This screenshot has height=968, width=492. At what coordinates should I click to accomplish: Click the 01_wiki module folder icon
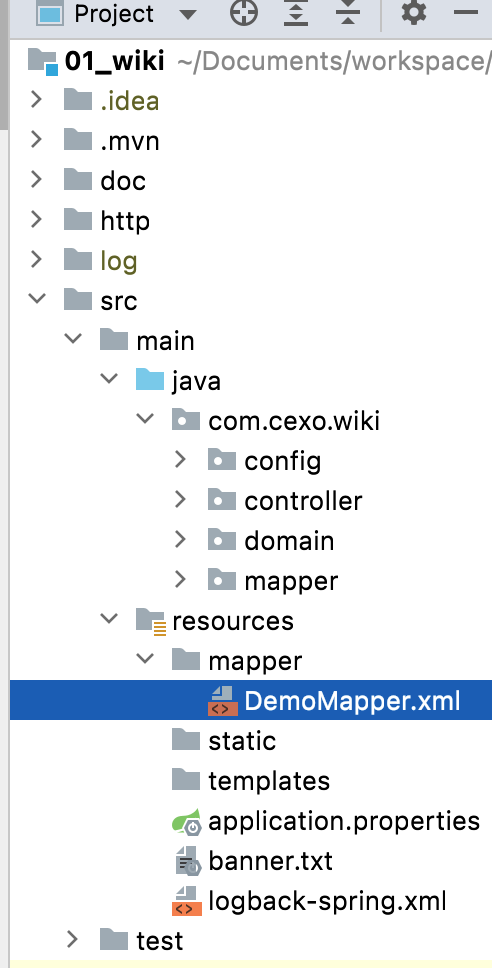click(x=43, y=61)
